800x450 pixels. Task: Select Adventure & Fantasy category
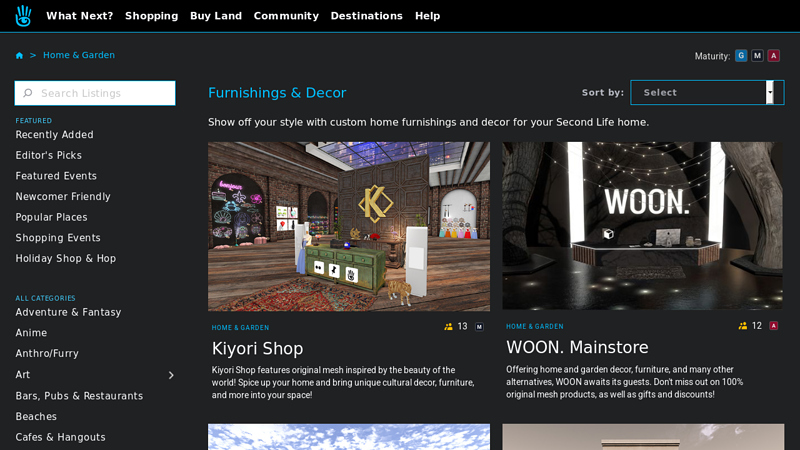[x=68, y=312]
